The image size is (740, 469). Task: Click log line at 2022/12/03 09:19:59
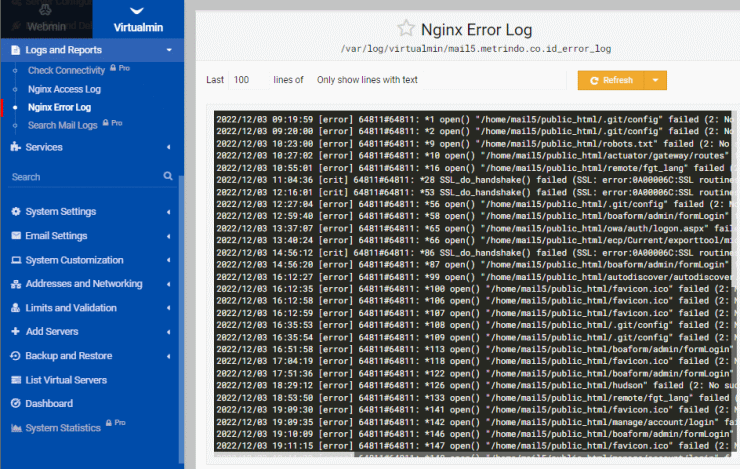474,119
